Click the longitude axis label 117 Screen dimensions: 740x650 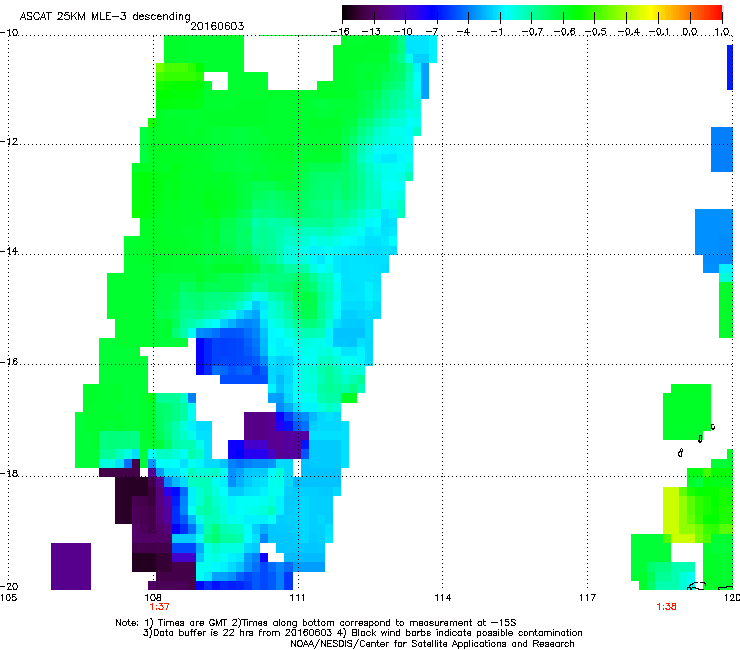click(x=588, y=598)
